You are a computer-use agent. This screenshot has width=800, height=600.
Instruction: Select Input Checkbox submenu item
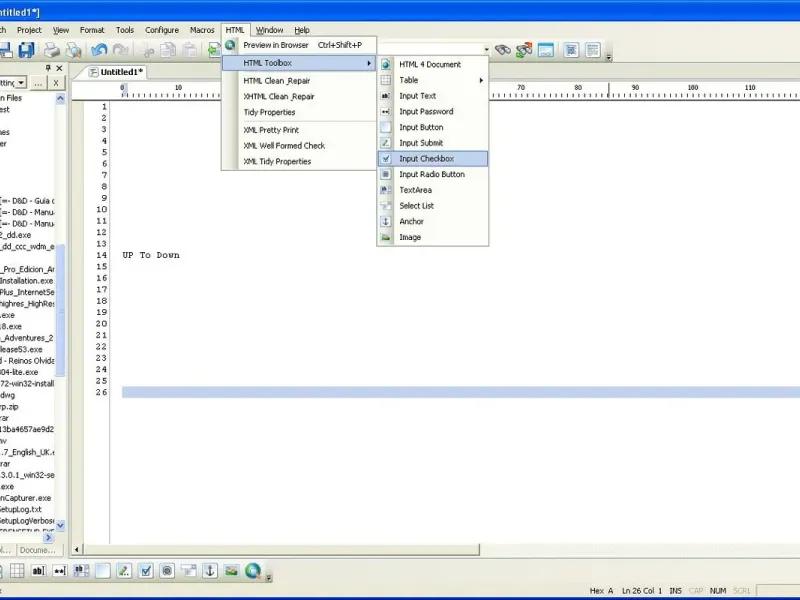(x=433, y=159)
